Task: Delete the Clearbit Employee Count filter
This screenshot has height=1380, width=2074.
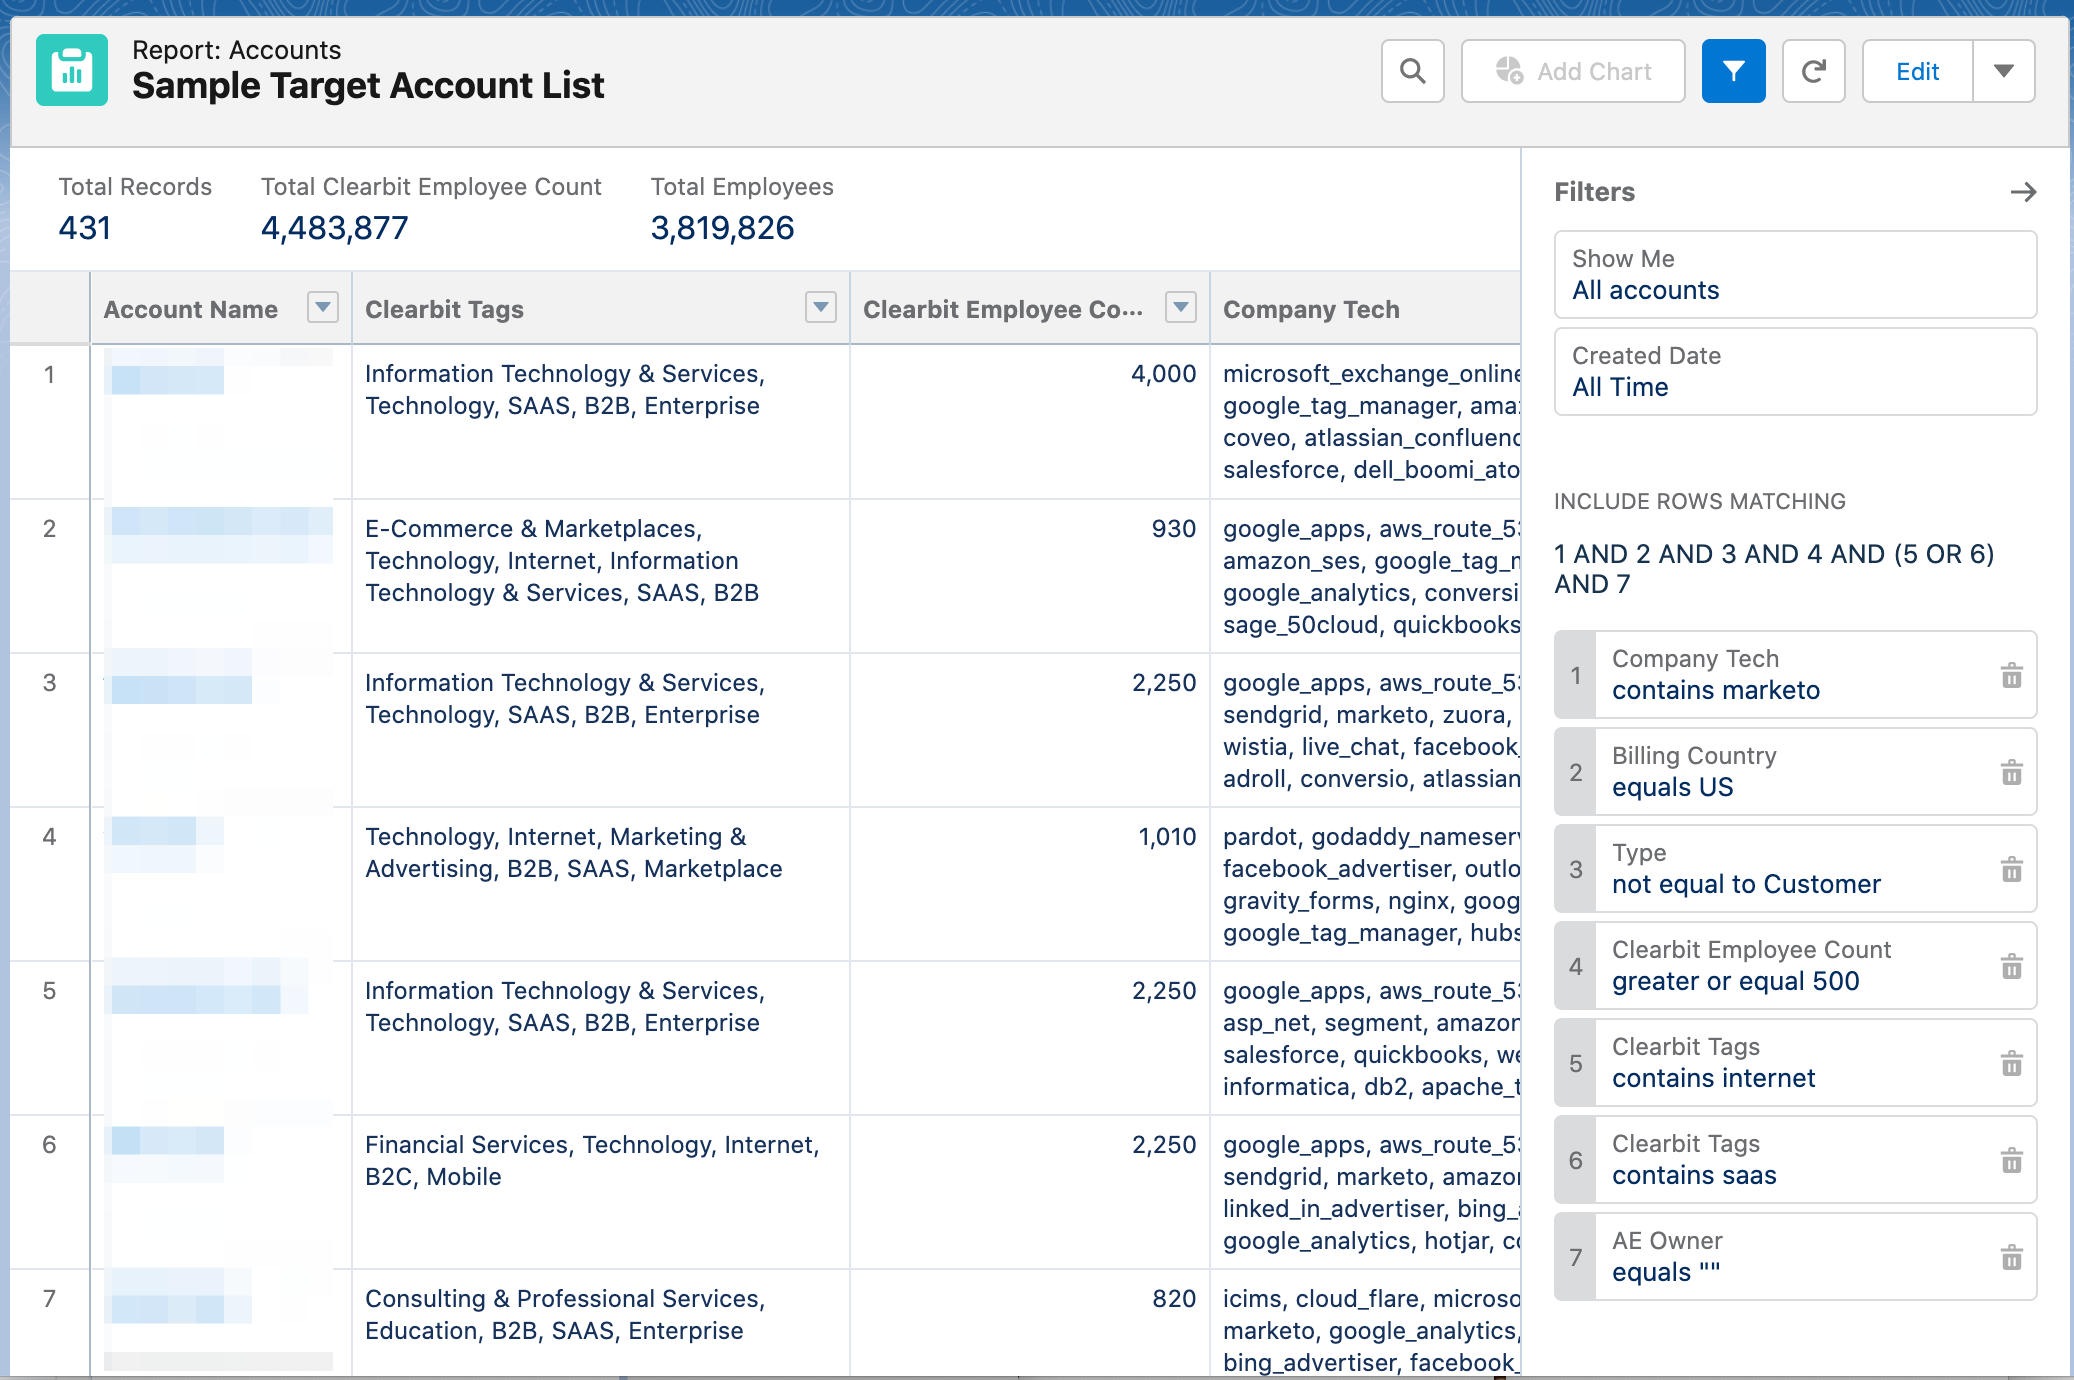Action: 2012,967
